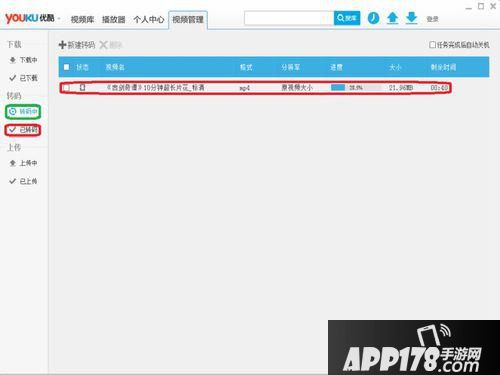The height and width of the screenshot is (375, 500).
Task: Click the greyed delete X button
Action: click(x=111, y=45)
